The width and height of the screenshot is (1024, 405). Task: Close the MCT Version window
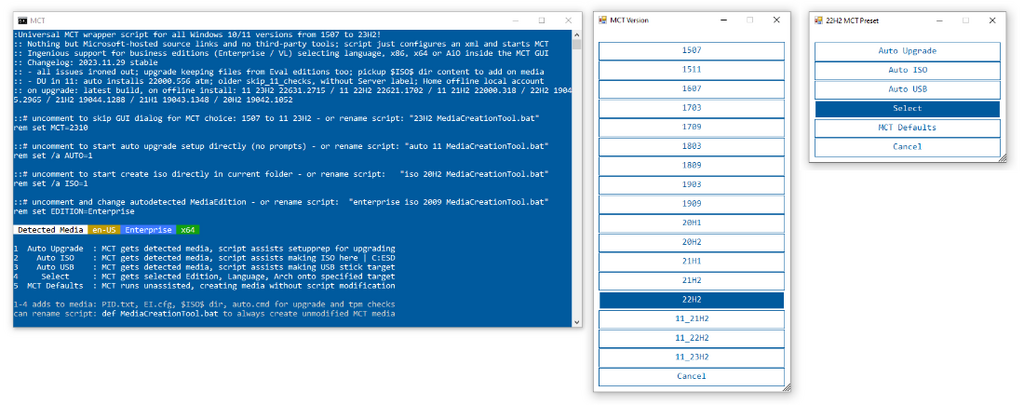click(x=776, y=20)
